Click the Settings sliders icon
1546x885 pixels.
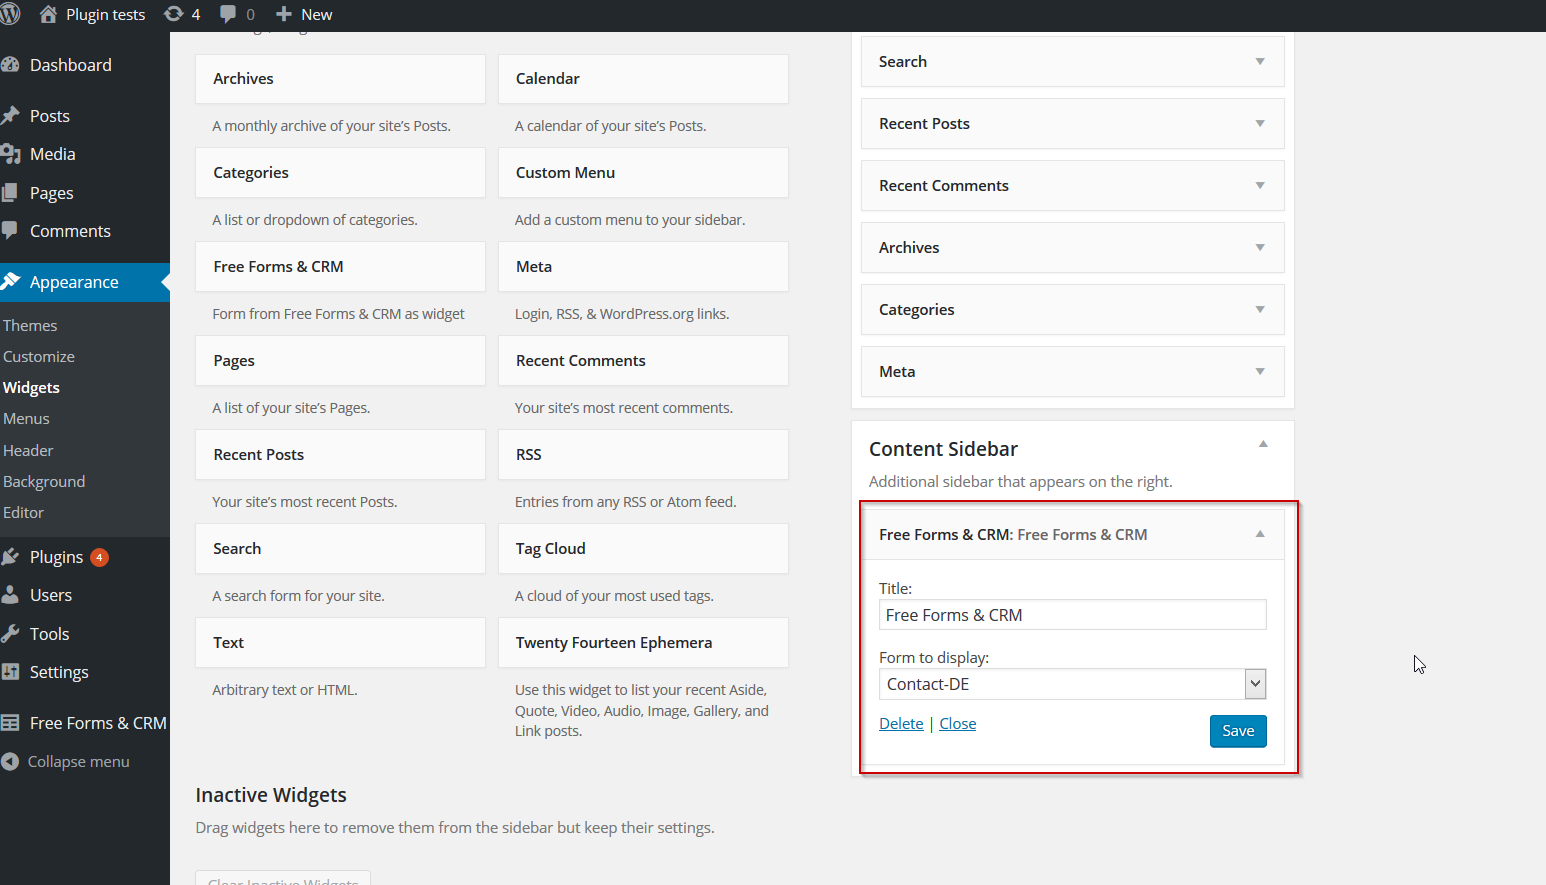(10, 672)
